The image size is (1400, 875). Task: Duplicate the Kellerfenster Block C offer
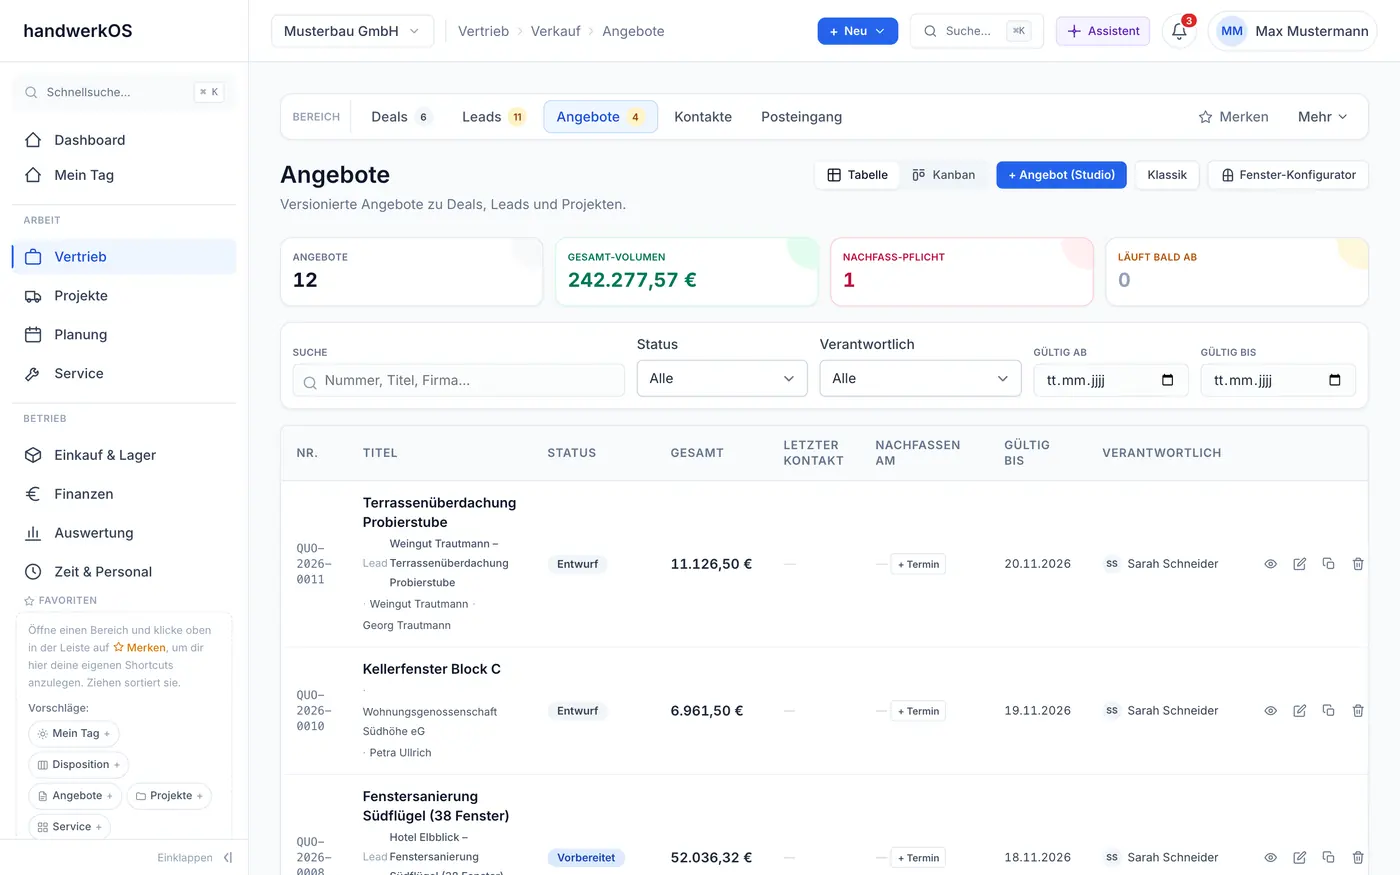click(1328, 711)
